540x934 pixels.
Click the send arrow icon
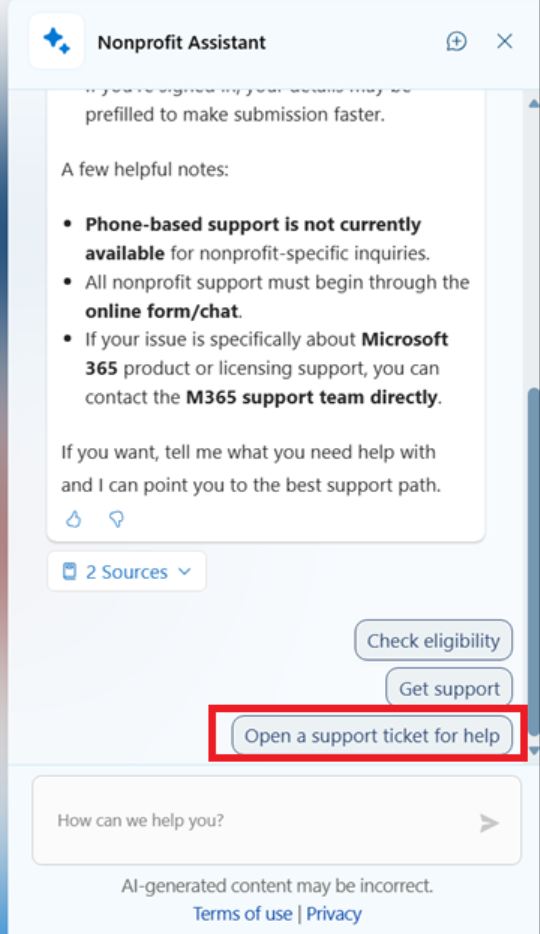point(489,823)
